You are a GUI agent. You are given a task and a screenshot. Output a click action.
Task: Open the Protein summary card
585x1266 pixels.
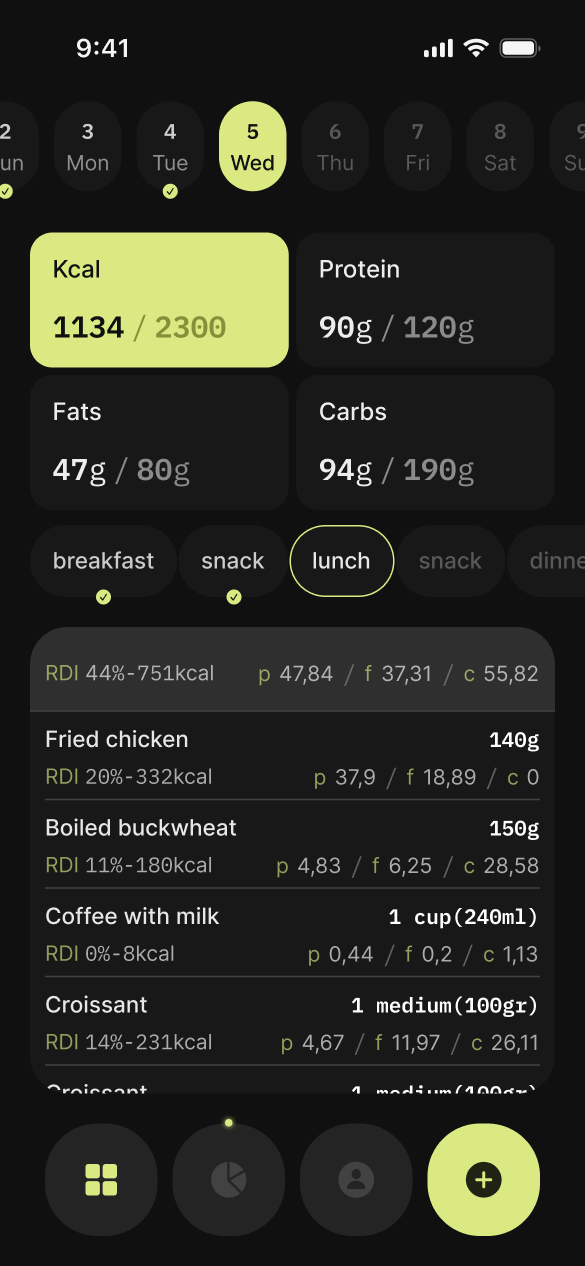click(x=426, y=300)
